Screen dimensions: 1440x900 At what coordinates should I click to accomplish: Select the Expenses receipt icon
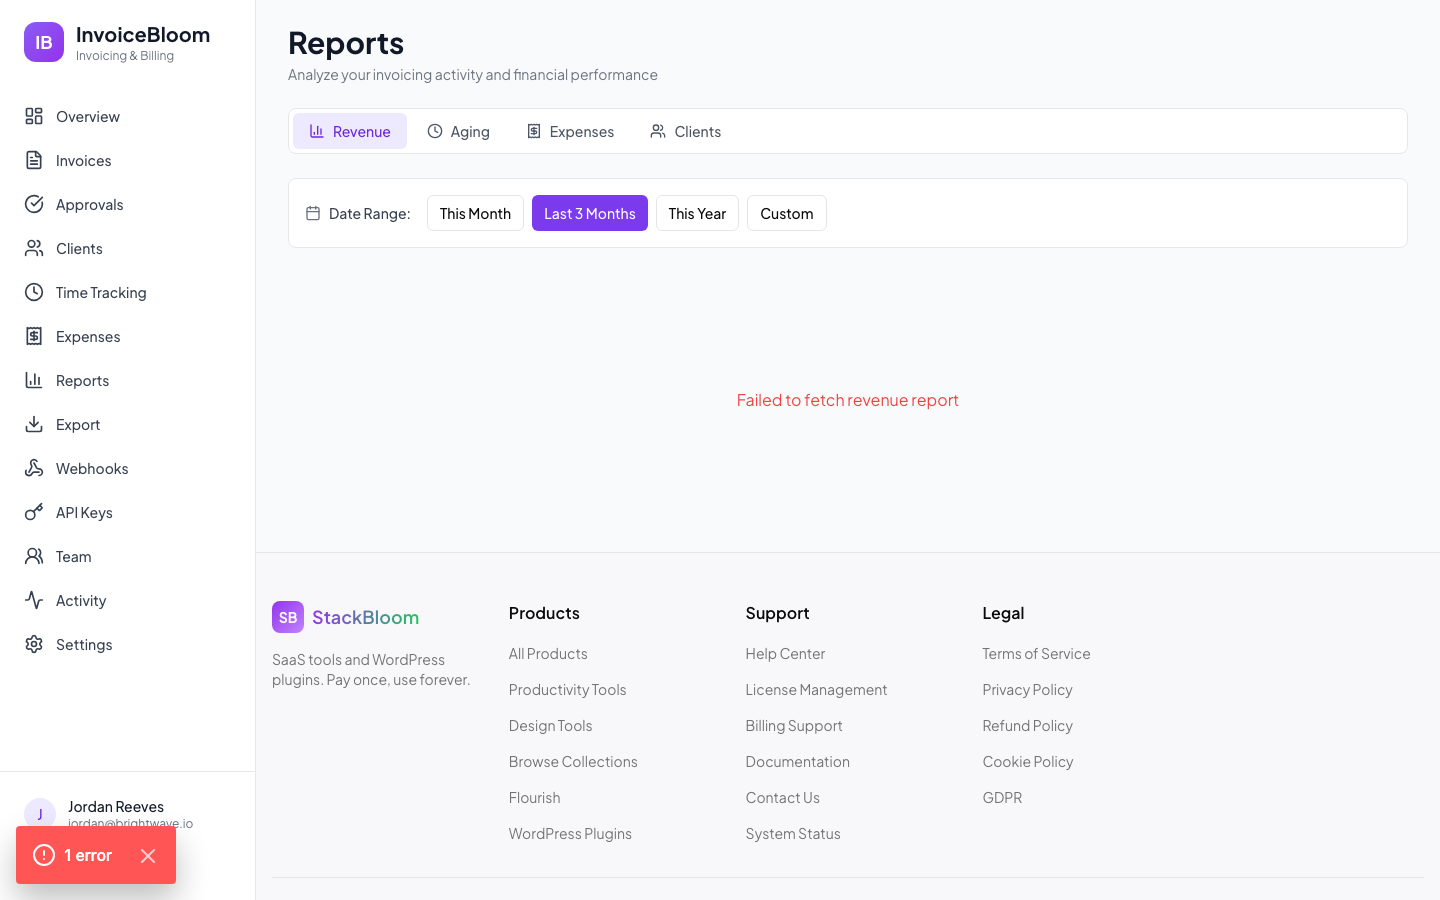click(33, 336)
